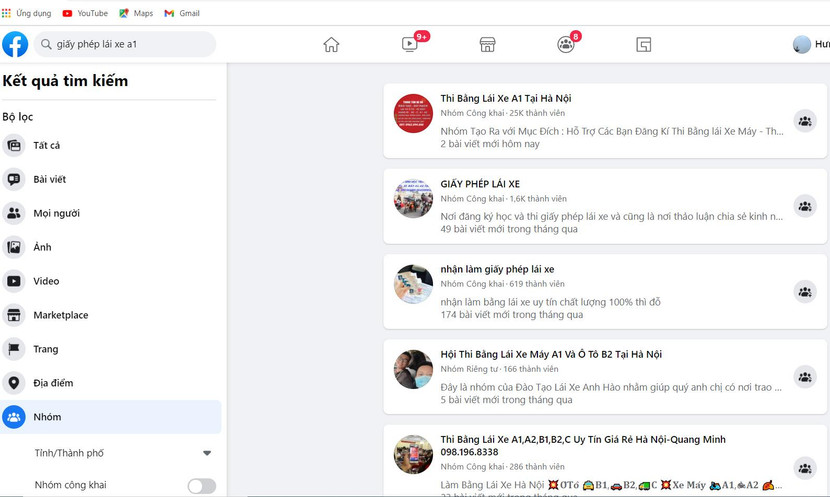This screenshot has height=497, width=830.
Task: Open the Marketplace storefront icon in top bar
Action: (487, 44)
